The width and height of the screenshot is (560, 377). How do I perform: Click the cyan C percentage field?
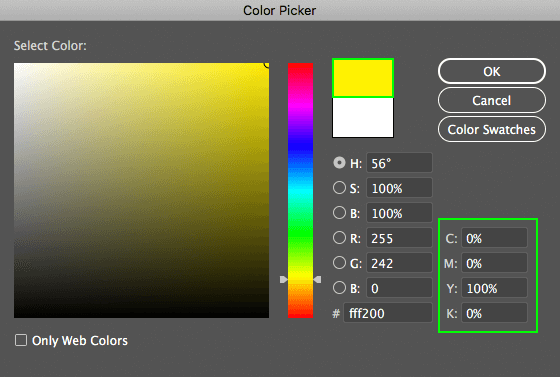coord(494,238)
